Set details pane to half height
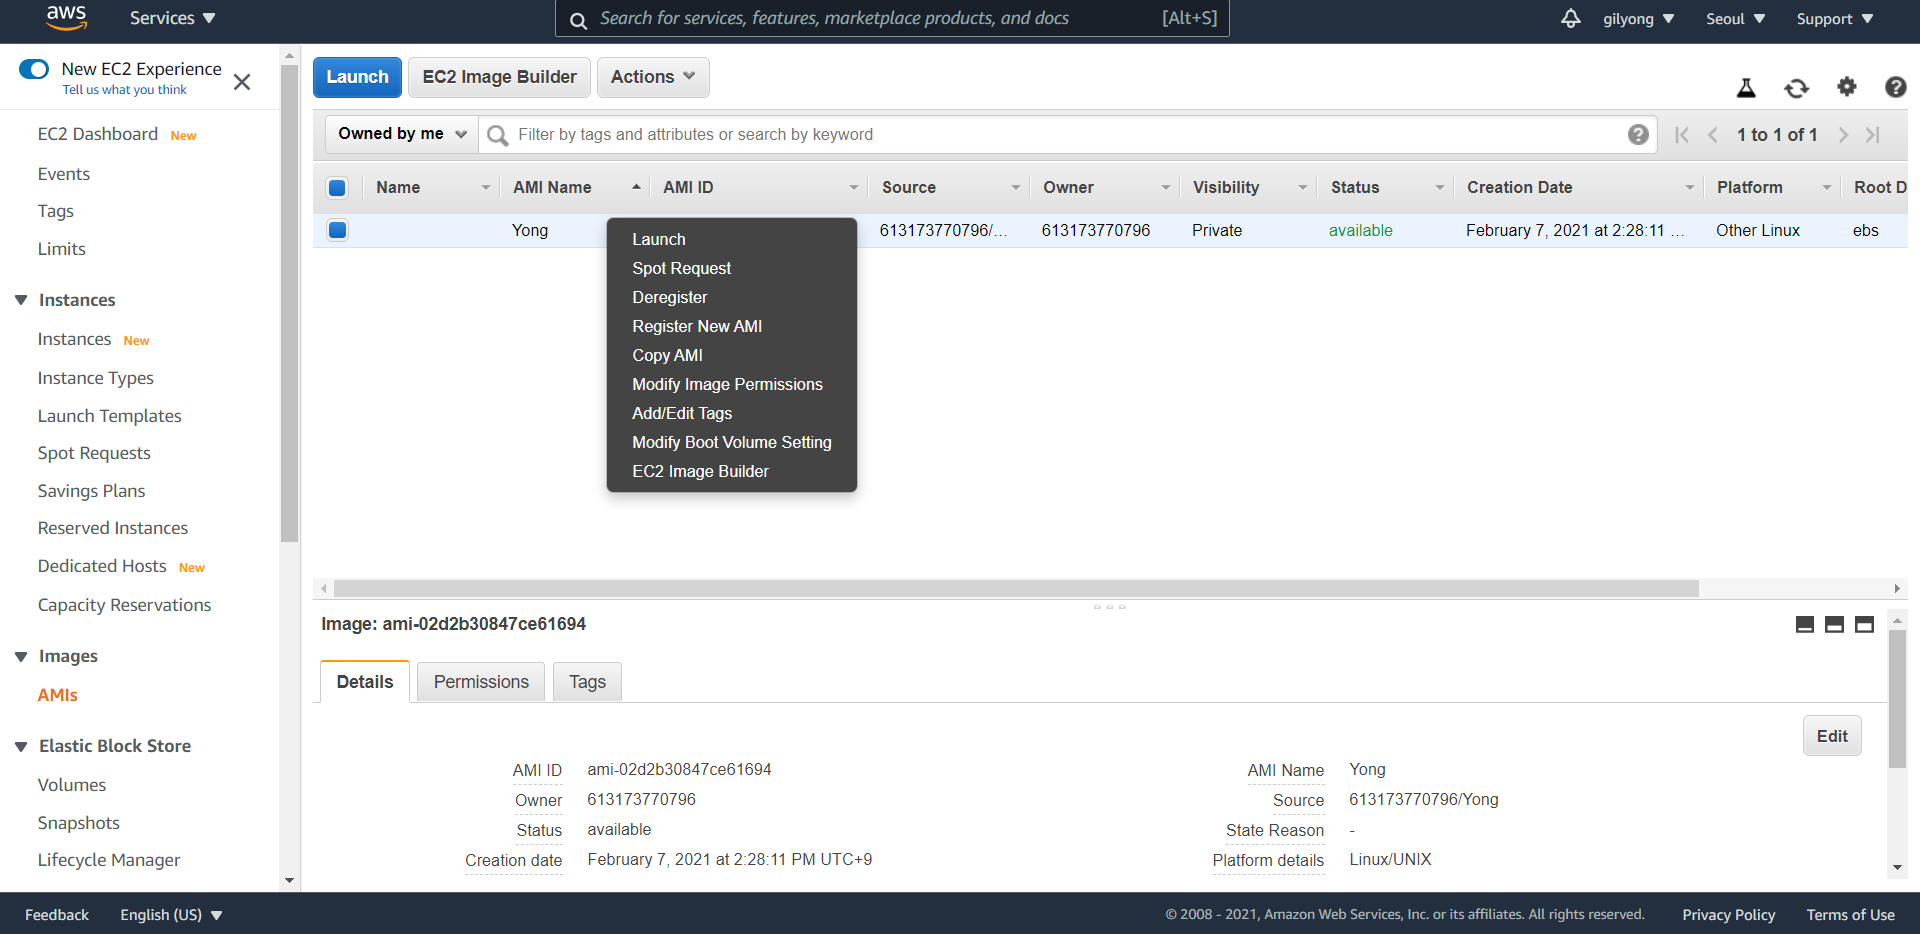 (x=1834, y=624)
